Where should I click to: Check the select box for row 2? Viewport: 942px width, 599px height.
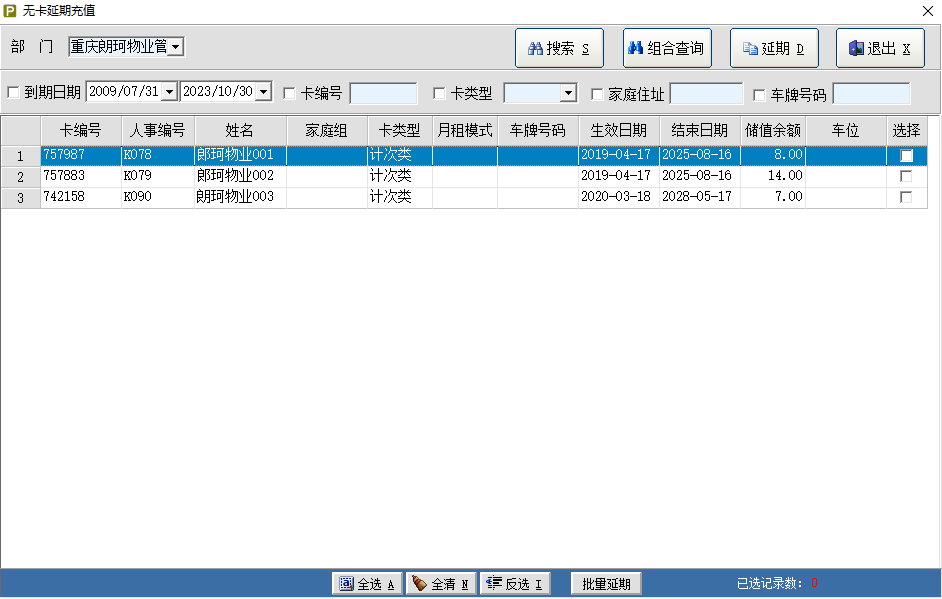point(906,176)
